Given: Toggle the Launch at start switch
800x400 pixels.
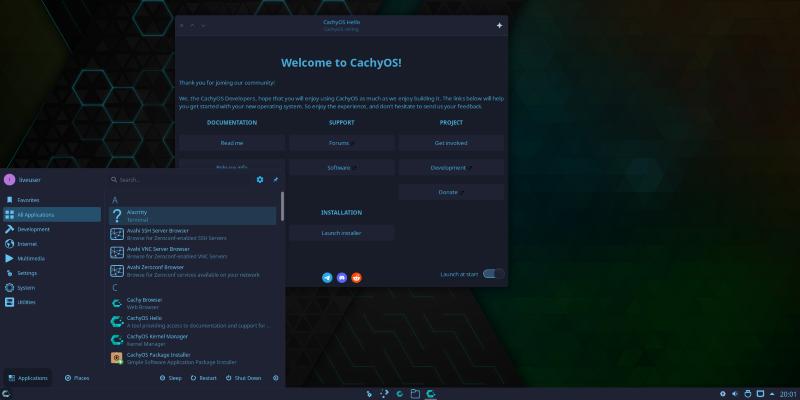Looking at the screenshot, I should pyautogui.click(x=493, y=274).
